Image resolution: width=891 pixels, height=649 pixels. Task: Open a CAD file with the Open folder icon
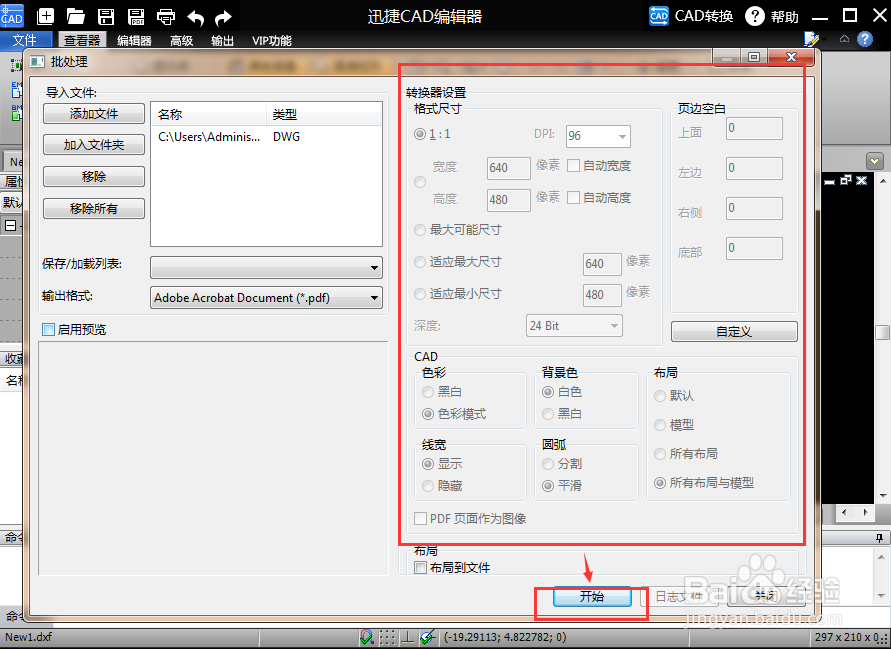[75, 16]
